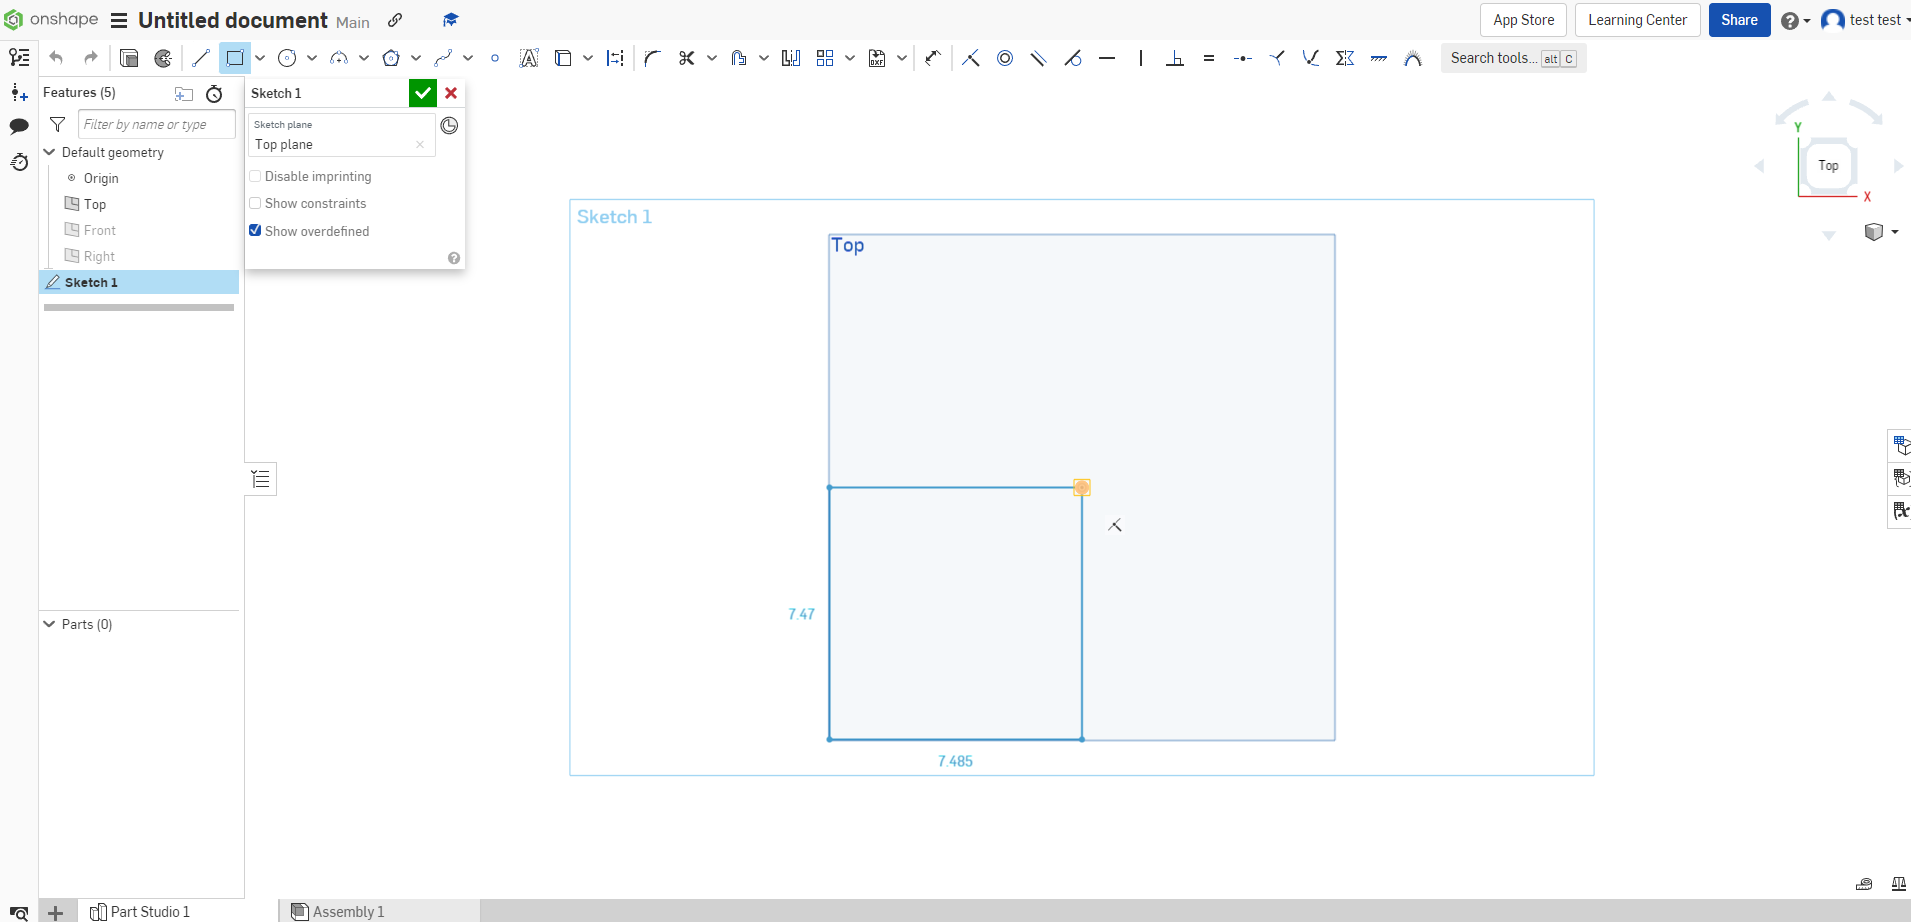Image resolution: width=1911 pixels, height=922 pixels.
Task: Uncheck Show overdefined option
Action: point(256,230)
